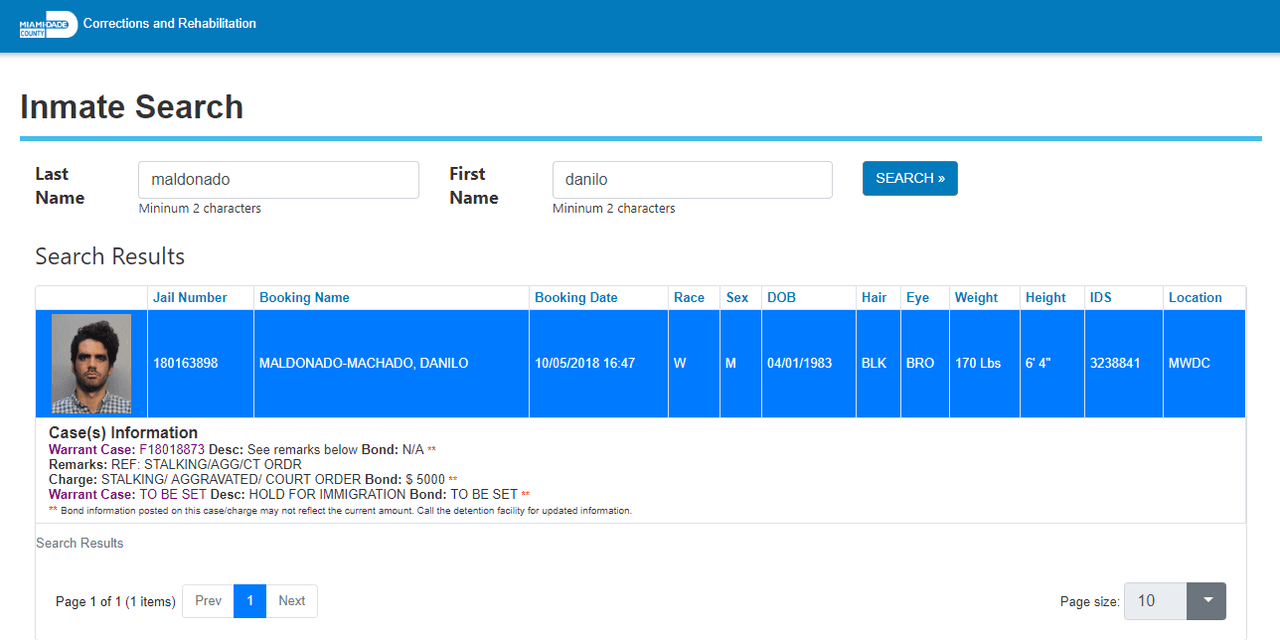Sort results by DOB column

(781, 298)
